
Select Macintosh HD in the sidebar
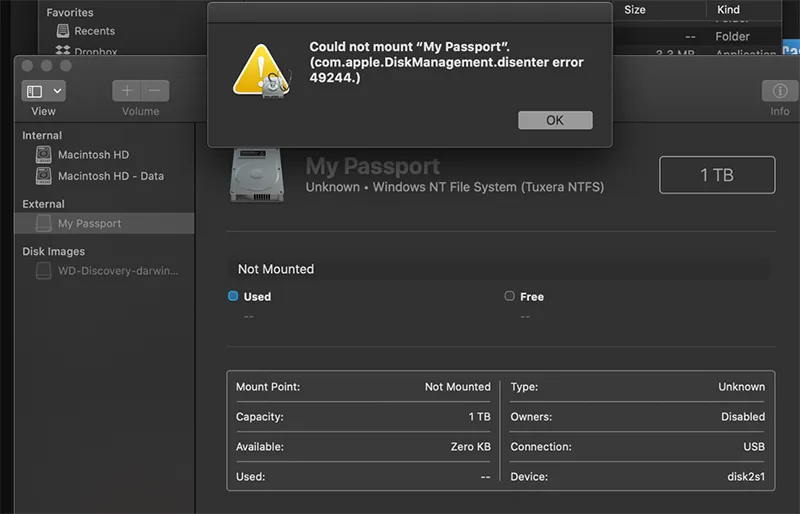click(x=93, y=155)
